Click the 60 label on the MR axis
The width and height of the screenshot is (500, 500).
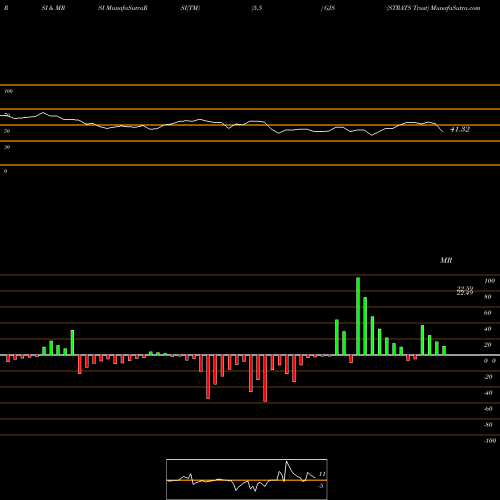488,313
